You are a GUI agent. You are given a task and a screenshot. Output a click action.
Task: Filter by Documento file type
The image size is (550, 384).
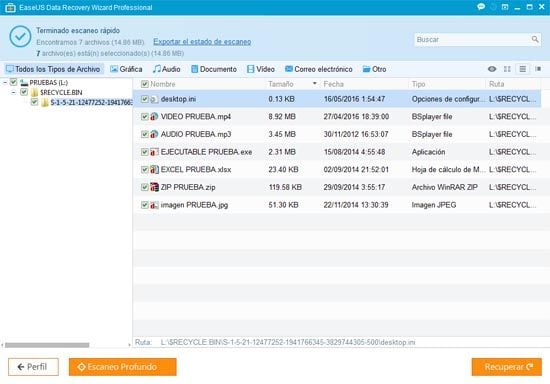point(214,69)
